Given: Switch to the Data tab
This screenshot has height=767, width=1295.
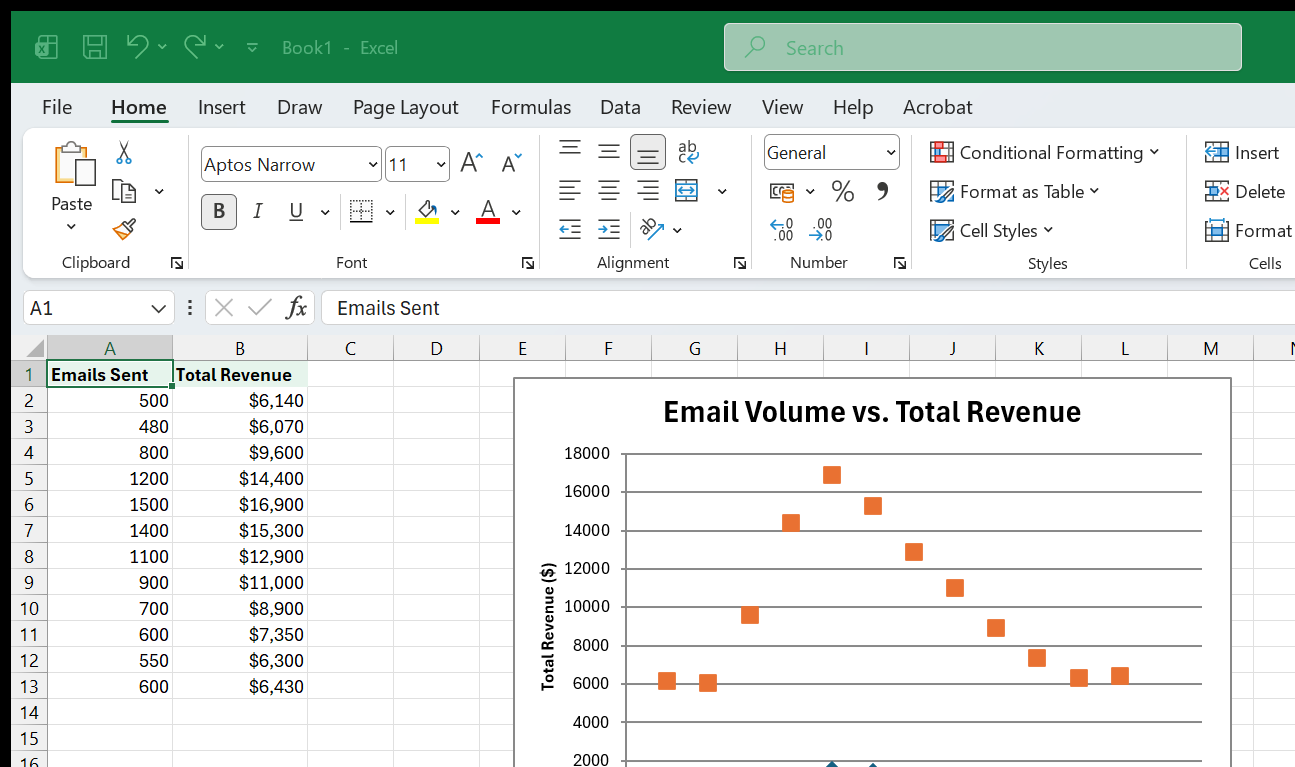Looking at the screenshot, I should coord(620,107).
